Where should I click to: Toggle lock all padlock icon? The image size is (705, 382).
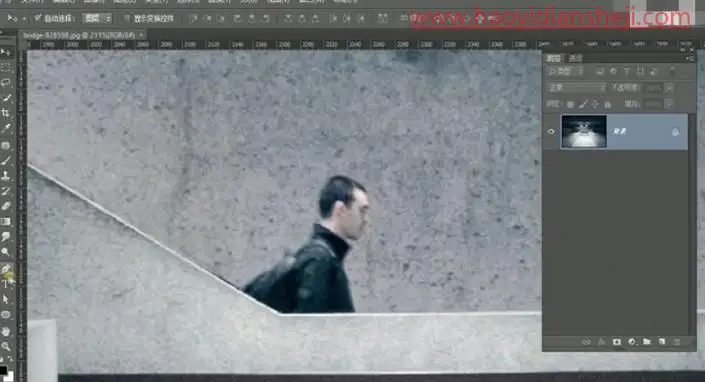[x=608, y=104]
